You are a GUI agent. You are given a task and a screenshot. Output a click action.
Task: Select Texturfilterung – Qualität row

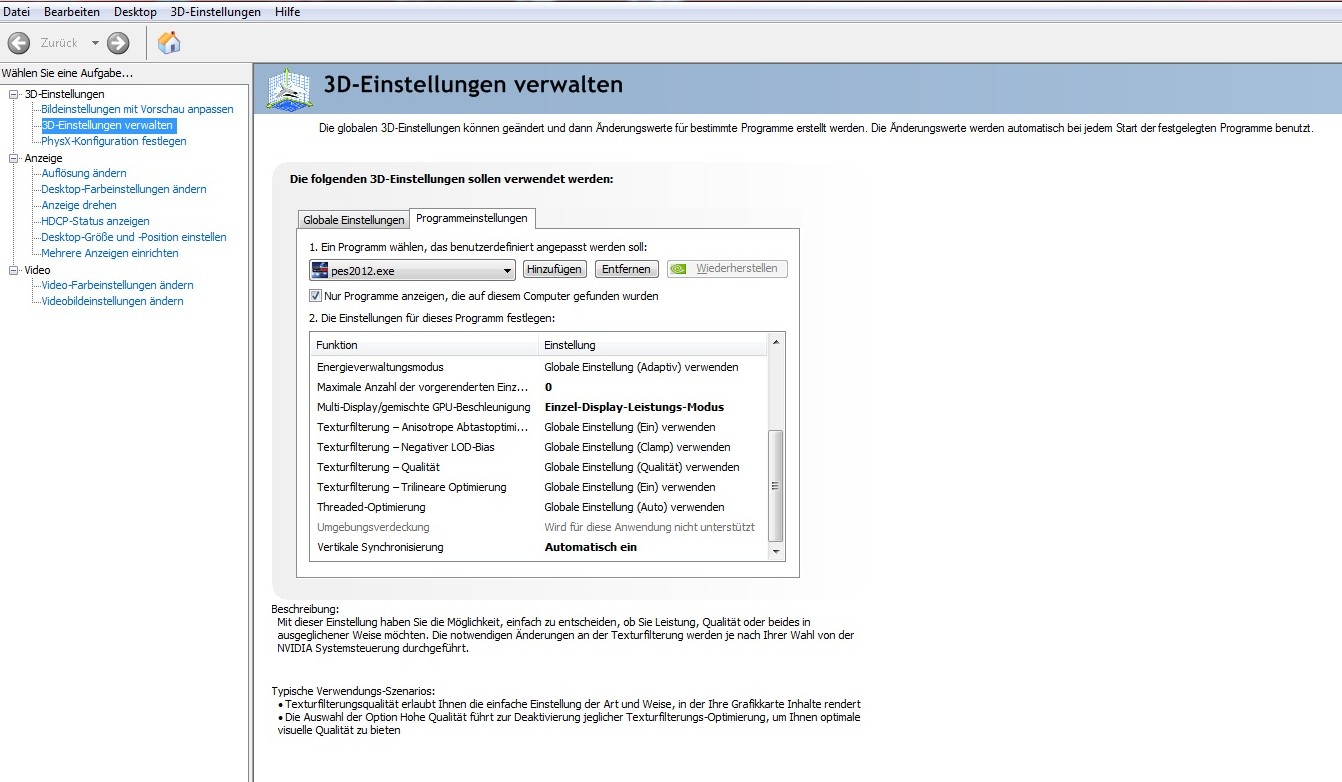538,467
